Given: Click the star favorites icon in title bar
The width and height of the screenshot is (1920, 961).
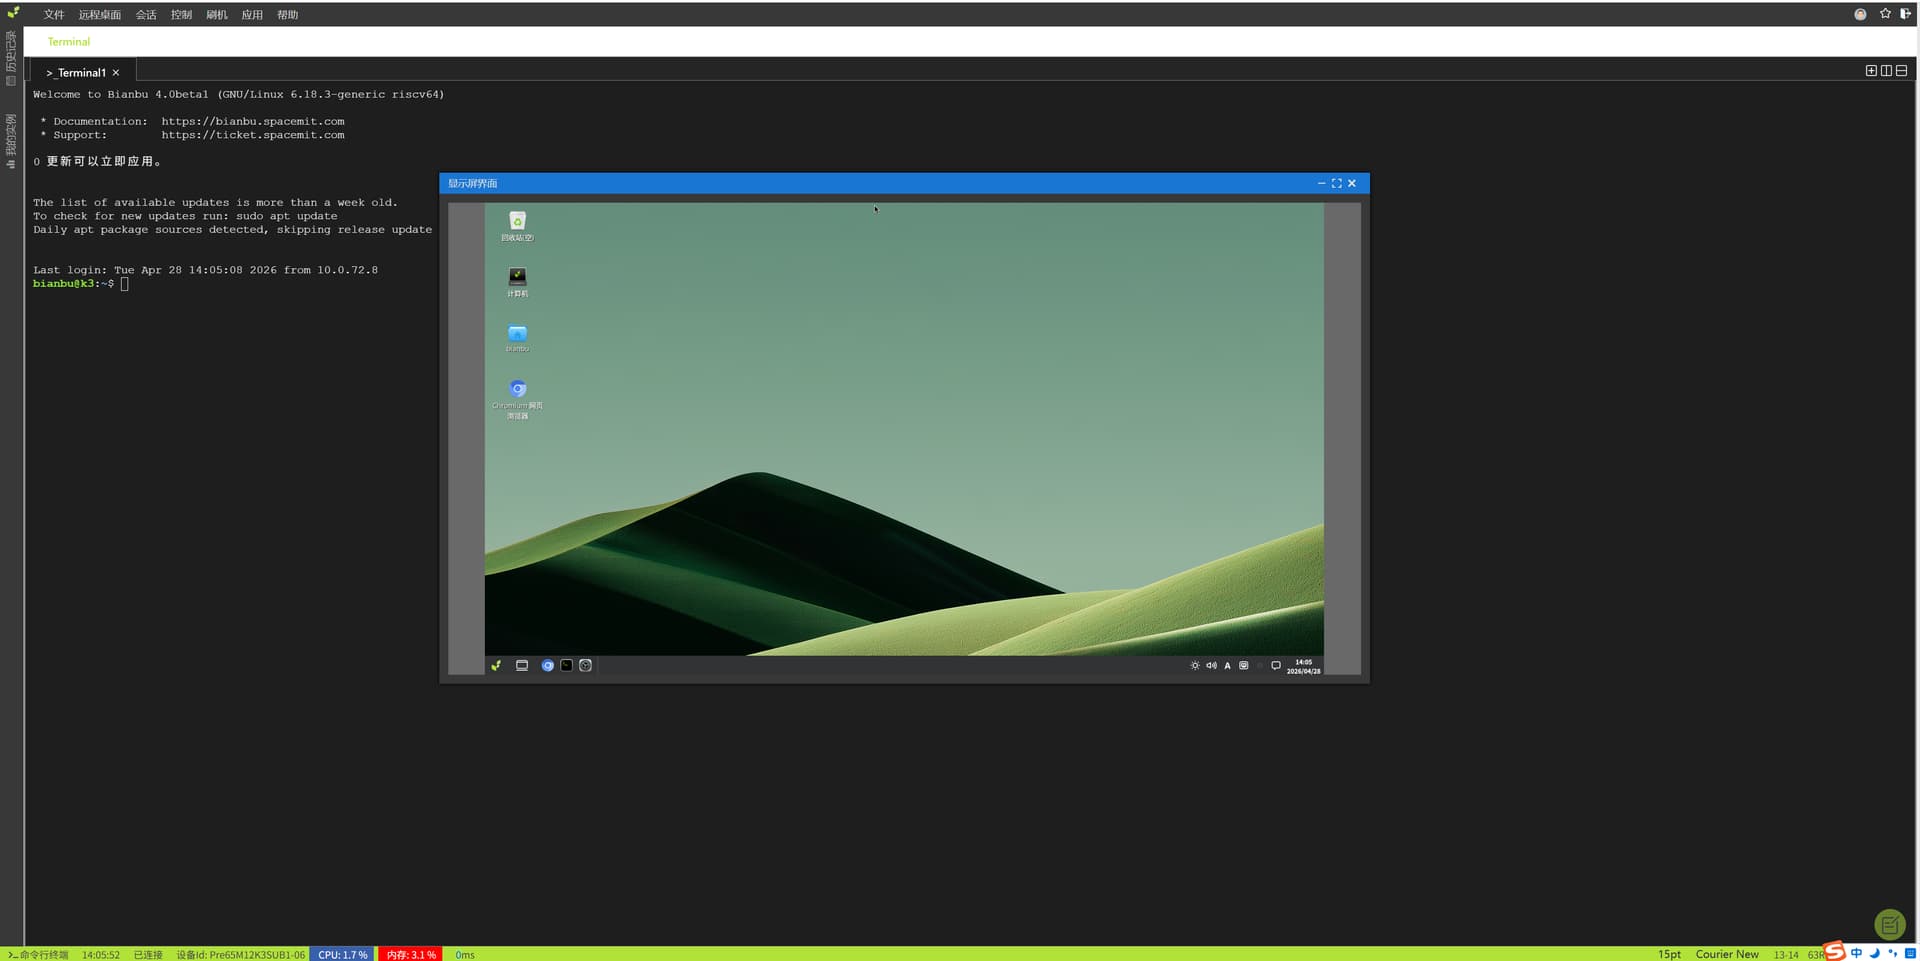Looking at the screenshot, I should pyautogui.click(x=1885, y=14).
